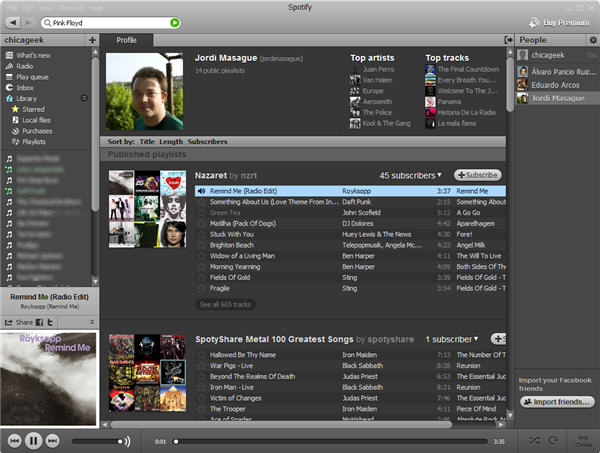Open Play queue in the sidebar
The image size is (600, 453).
[x=33, y=77]
